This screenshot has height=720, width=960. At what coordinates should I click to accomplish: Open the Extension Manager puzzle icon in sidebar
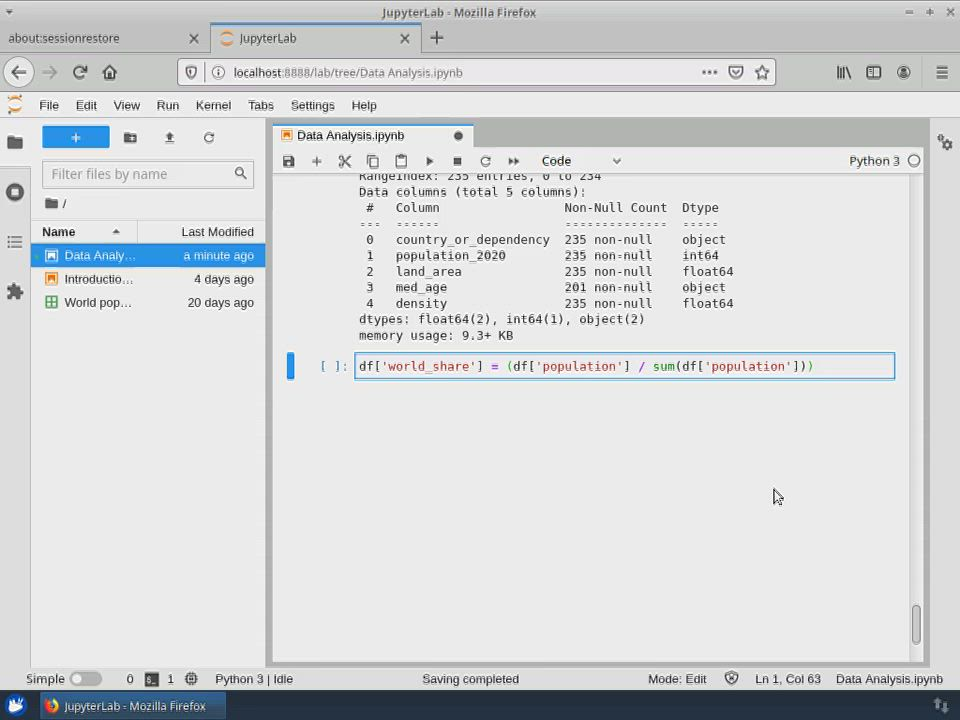coord(15,291)
